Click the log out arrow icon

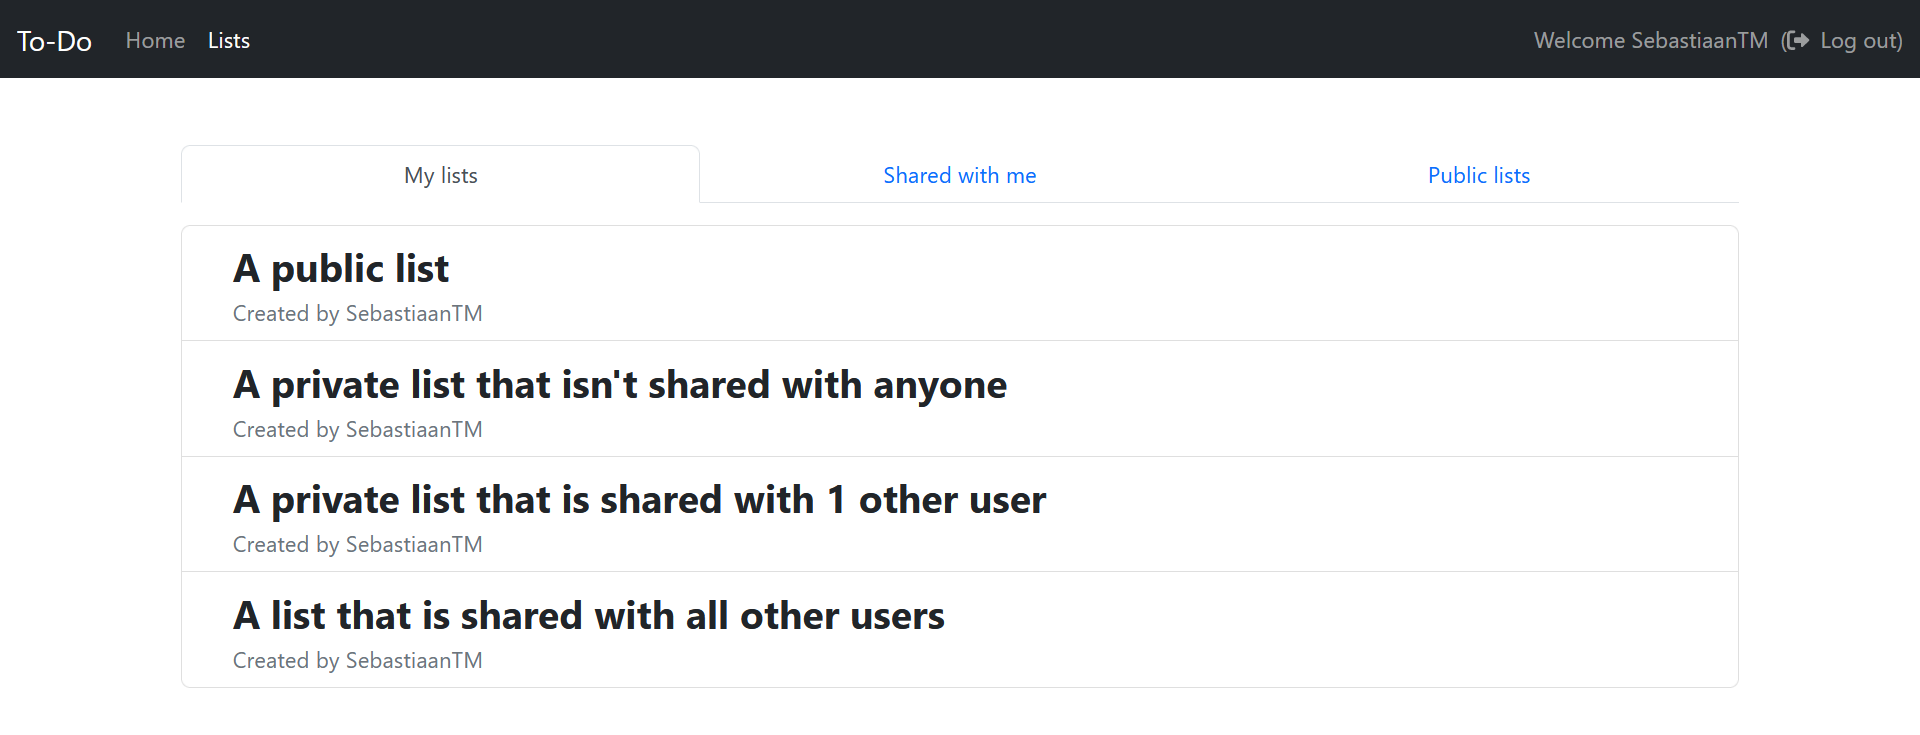(x=1798, y=40)
